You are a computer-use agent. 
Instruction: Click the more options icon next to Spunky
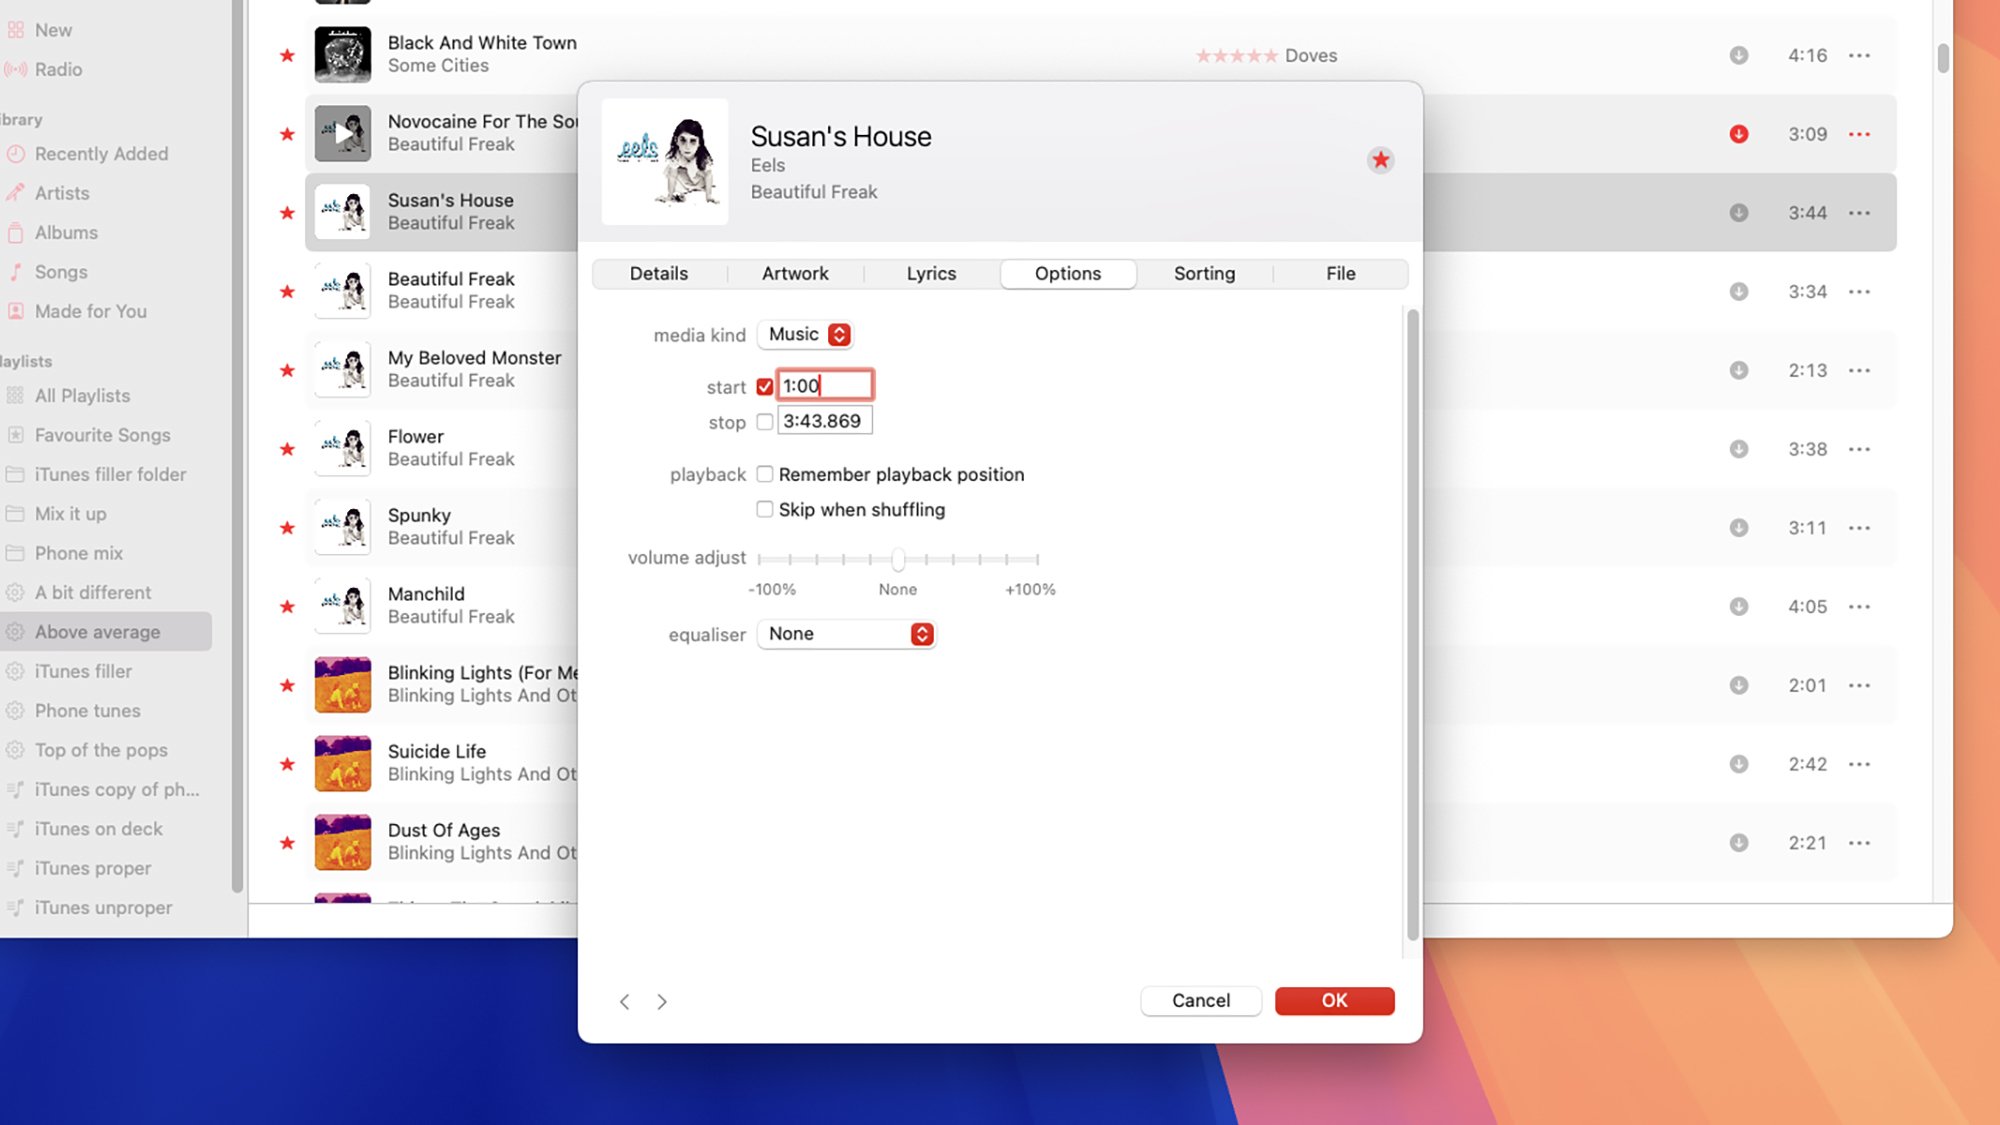click(x=1859, y=527)
